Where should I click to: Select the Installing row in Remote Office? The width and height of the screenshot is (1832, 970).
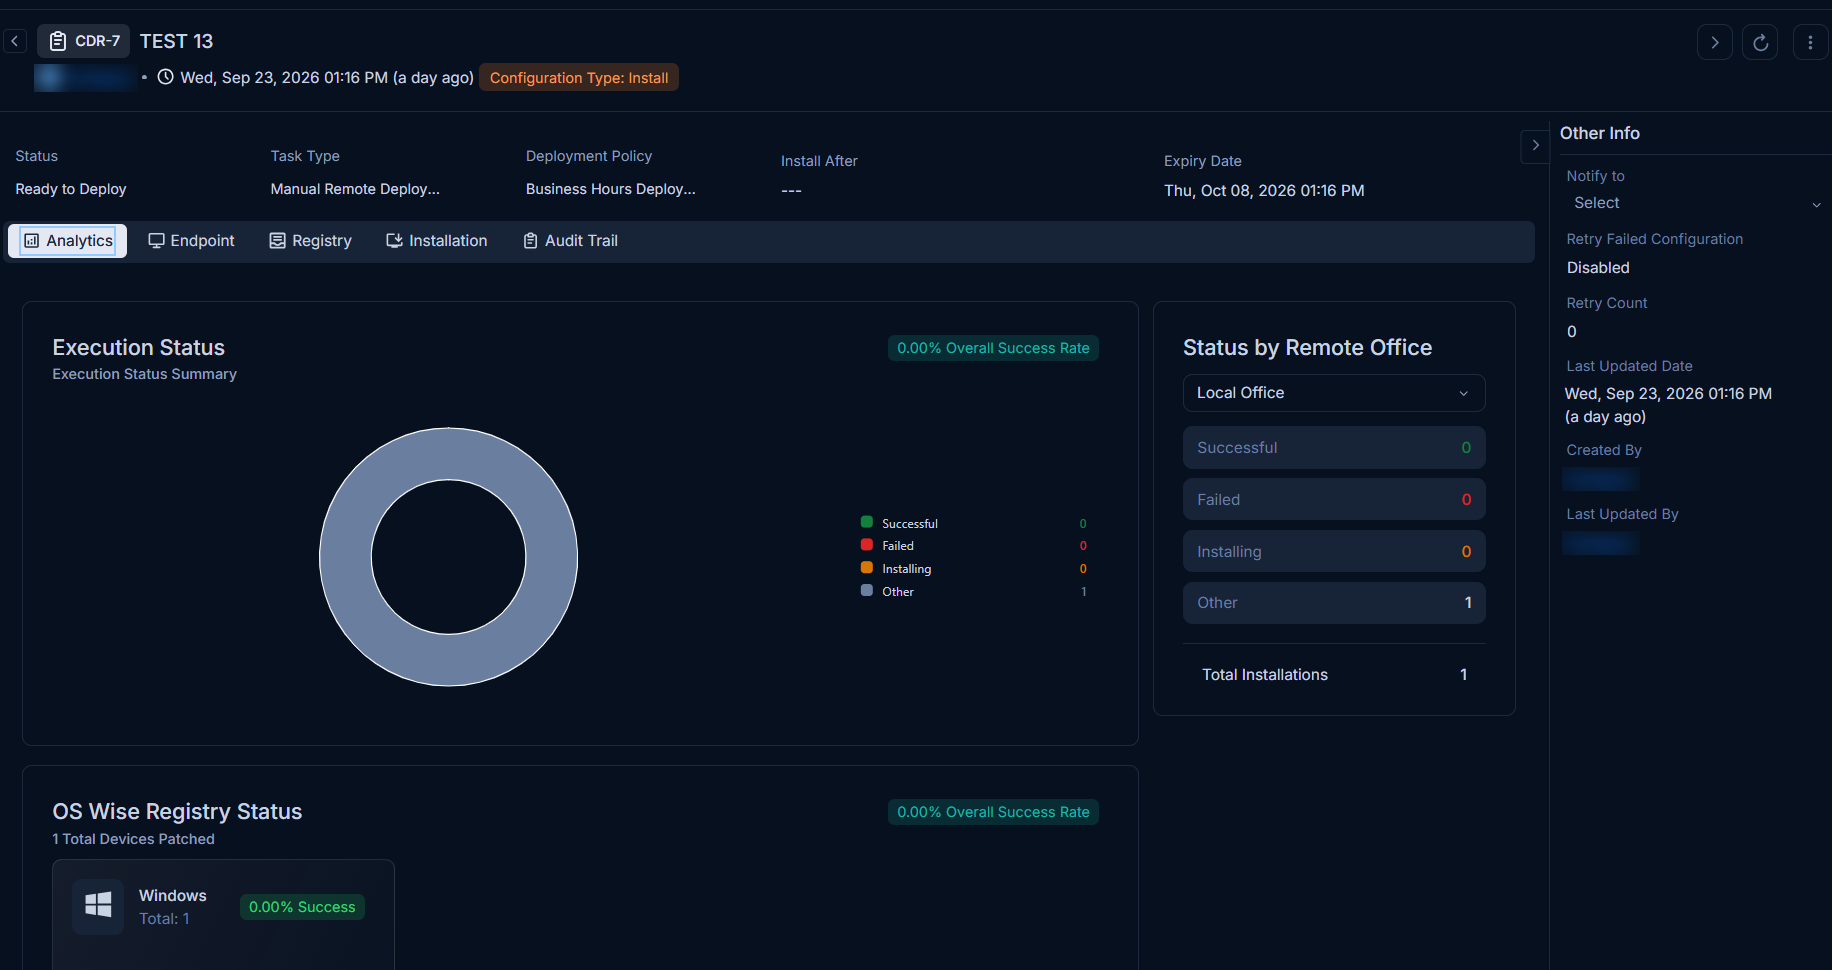tap(1334, 552)
